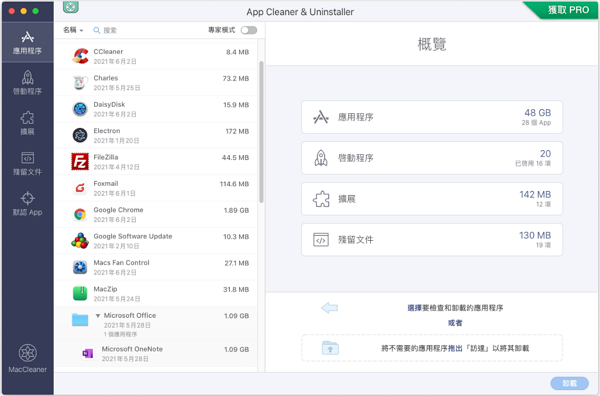Toggle the 專家模式 switch

click(249, 30)
